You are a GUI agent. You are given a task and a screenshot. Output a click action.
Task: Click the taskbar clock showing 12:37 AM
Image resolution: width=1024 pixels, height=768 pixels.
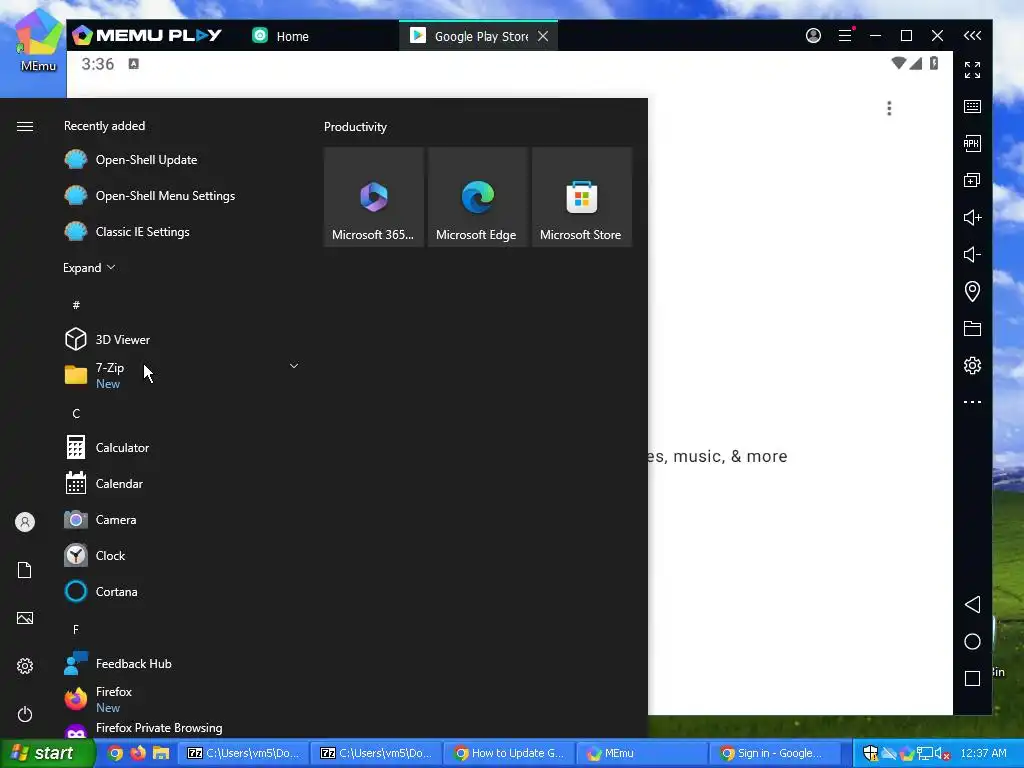984,753
